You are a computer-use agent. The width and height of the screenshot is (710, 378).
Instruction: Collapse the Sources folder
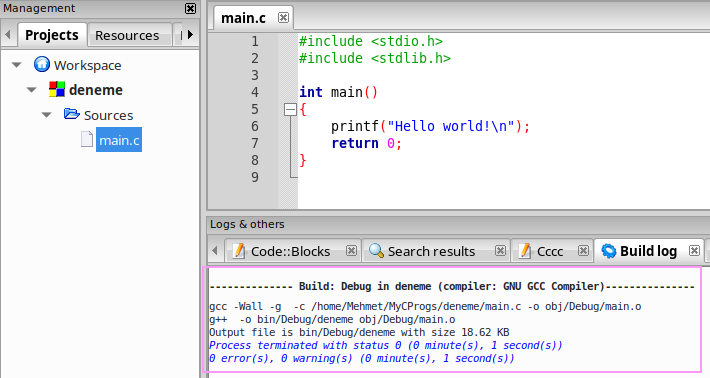(x=47, y=115)
